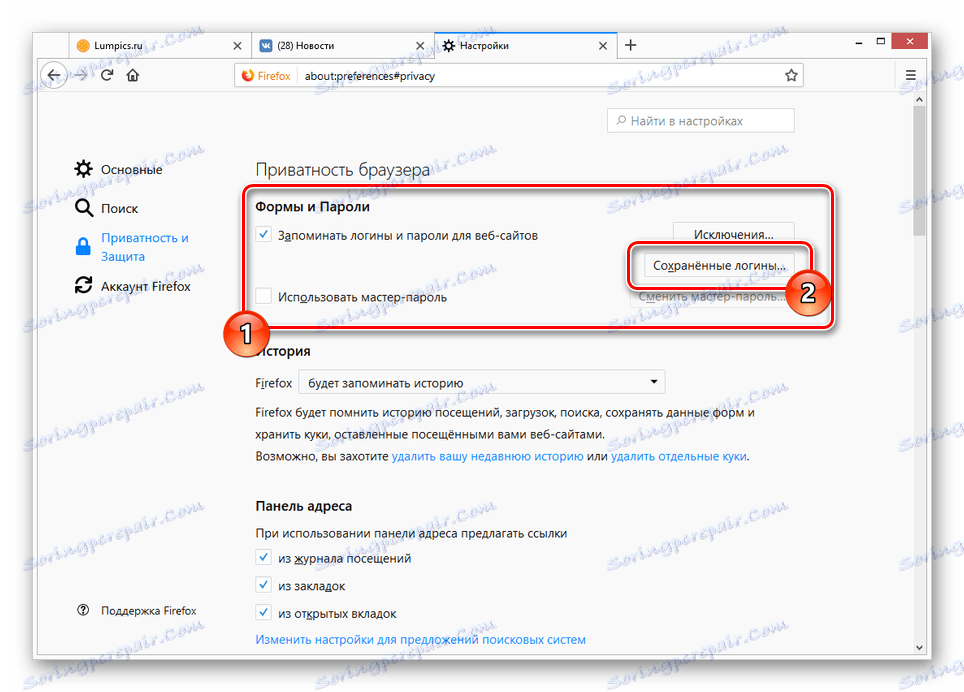Open Аккаунт Firefox sync section
The image size is (964, 692).
pyautogui.click(x=133, y=286)
